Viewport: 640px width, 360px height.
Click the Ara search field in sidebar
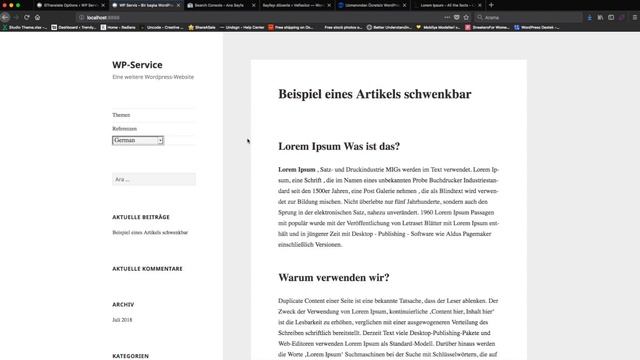point(154,179)
